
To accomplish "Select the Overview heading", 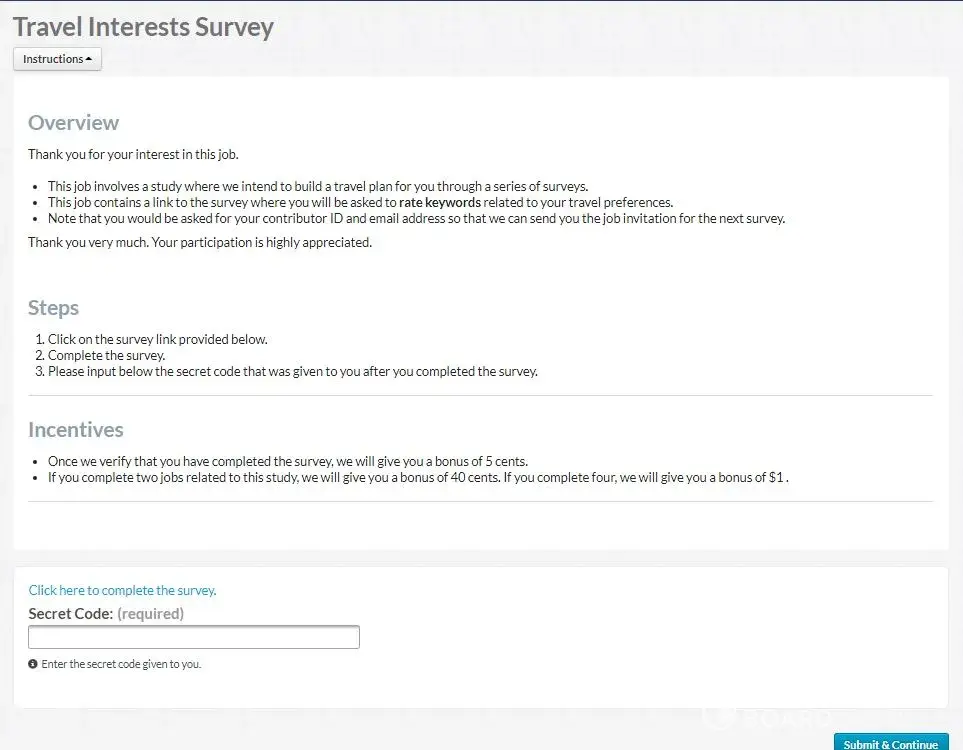I will [73, 123].
